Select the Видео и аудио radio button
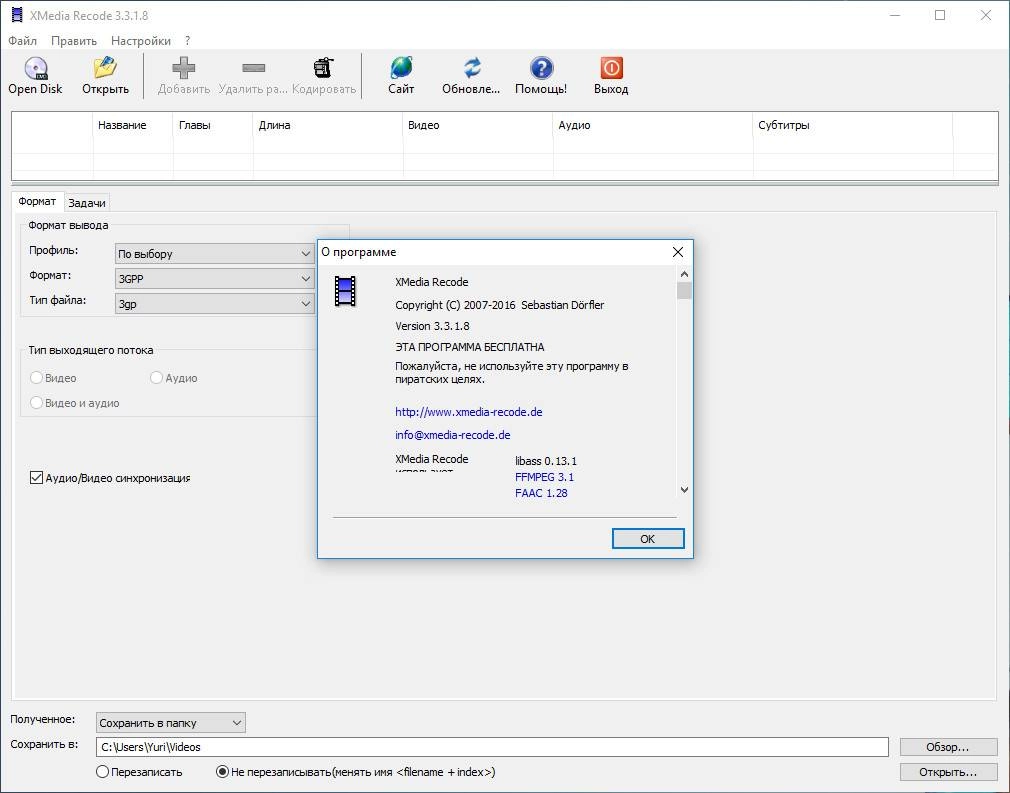Image resolution: width=1010 pixels, height=793 pixels. (x=36, y=403)
